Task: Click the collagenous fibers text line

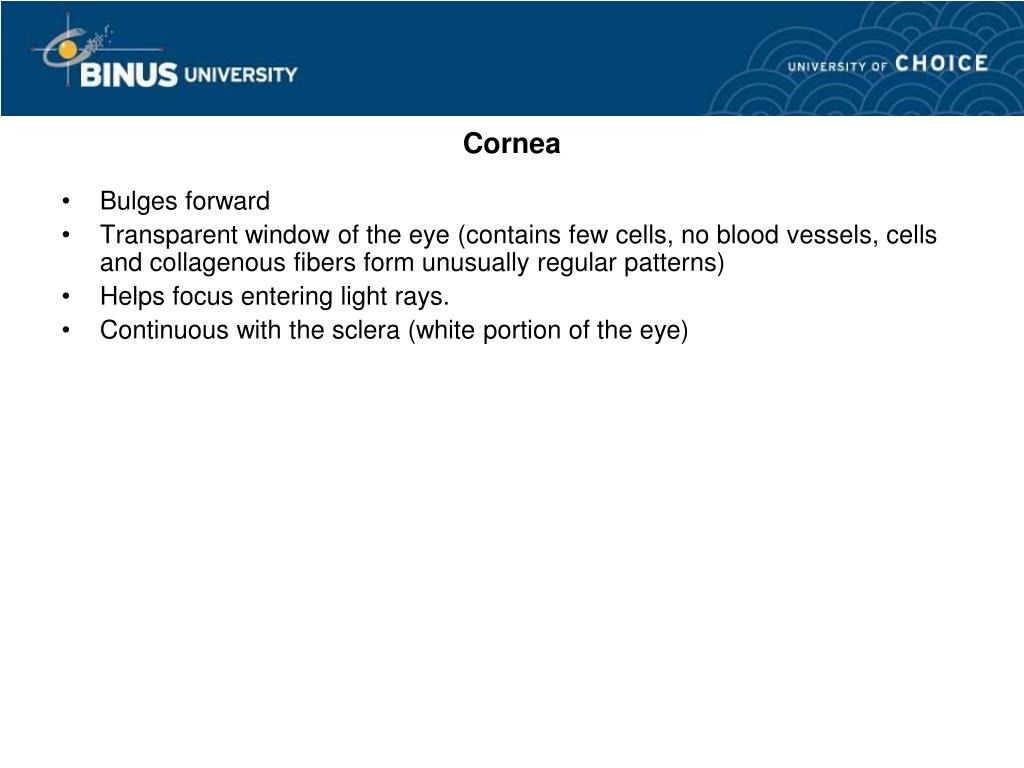Action: pyautogui.click(x=412, y=263)
